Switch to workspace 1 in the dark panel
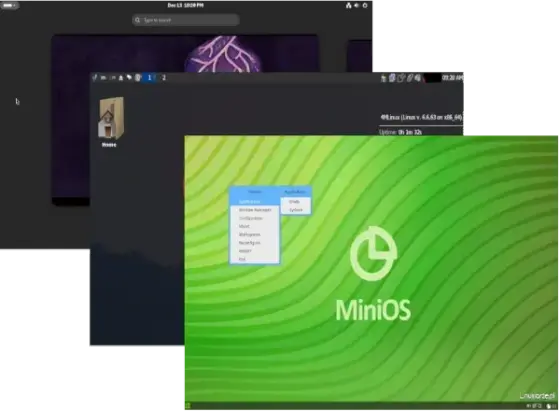 pos(150,77)
